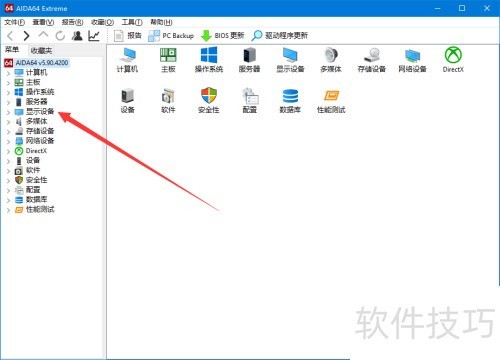Open the 网络设备 icon in main panel
500x360 pixels.
pyautogui.click(x=412, y=60)
